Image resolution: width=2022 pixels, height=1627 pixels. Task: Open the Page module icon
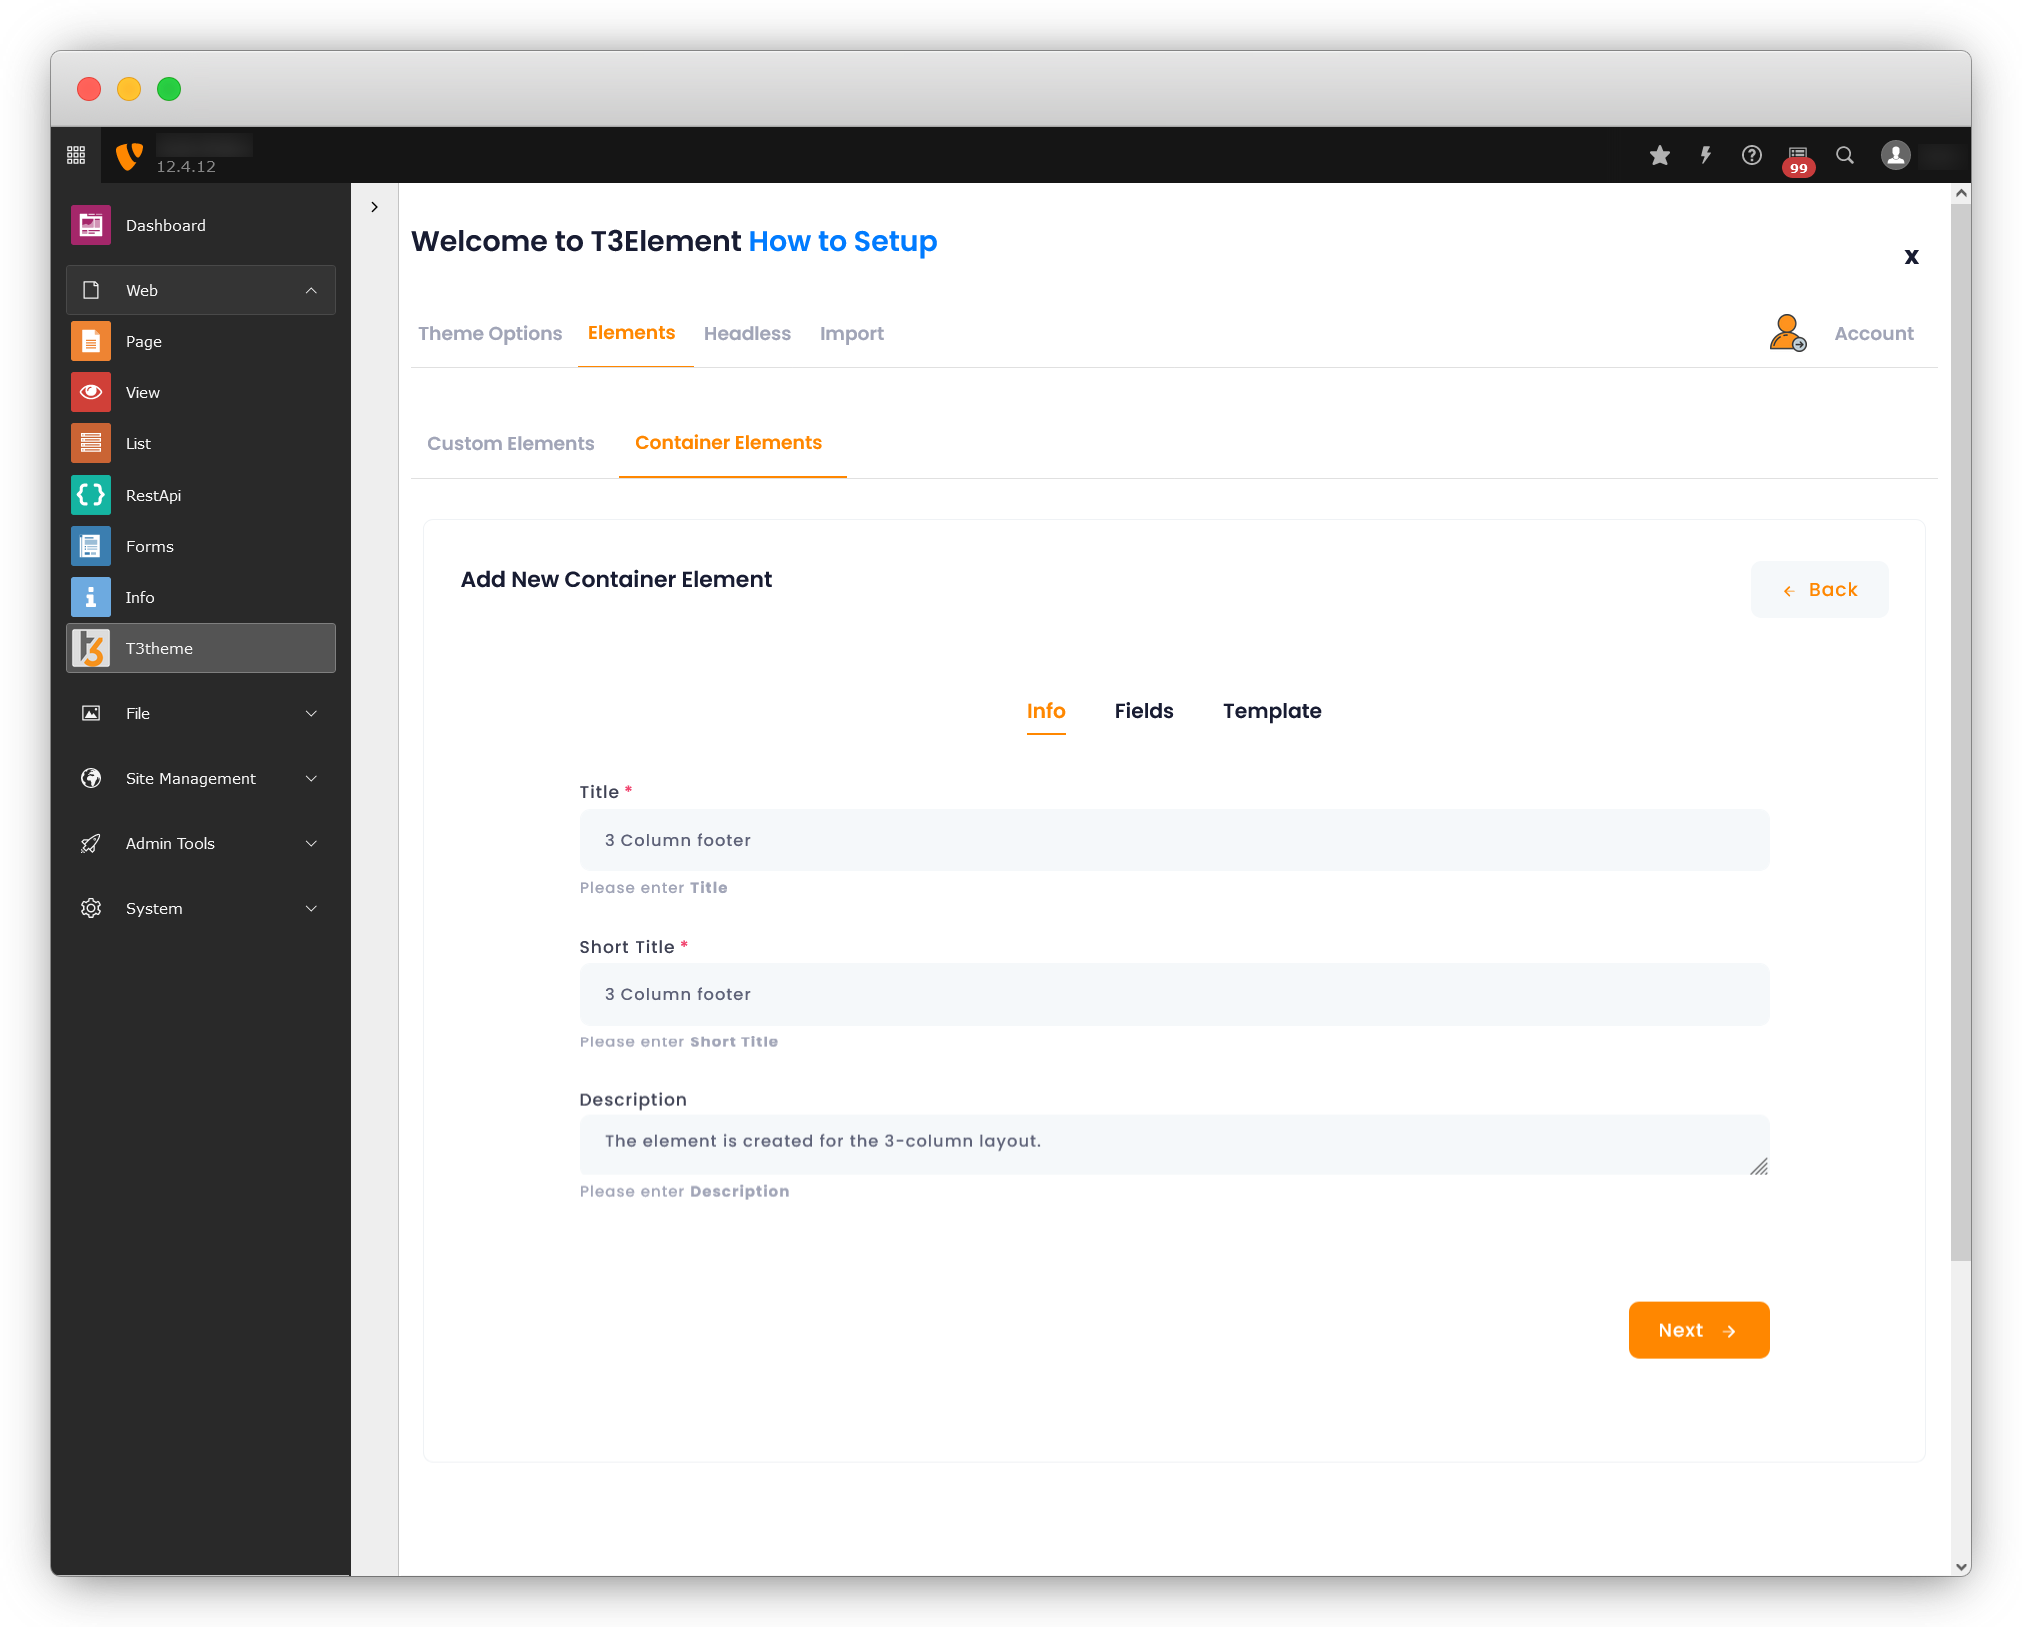91,341
